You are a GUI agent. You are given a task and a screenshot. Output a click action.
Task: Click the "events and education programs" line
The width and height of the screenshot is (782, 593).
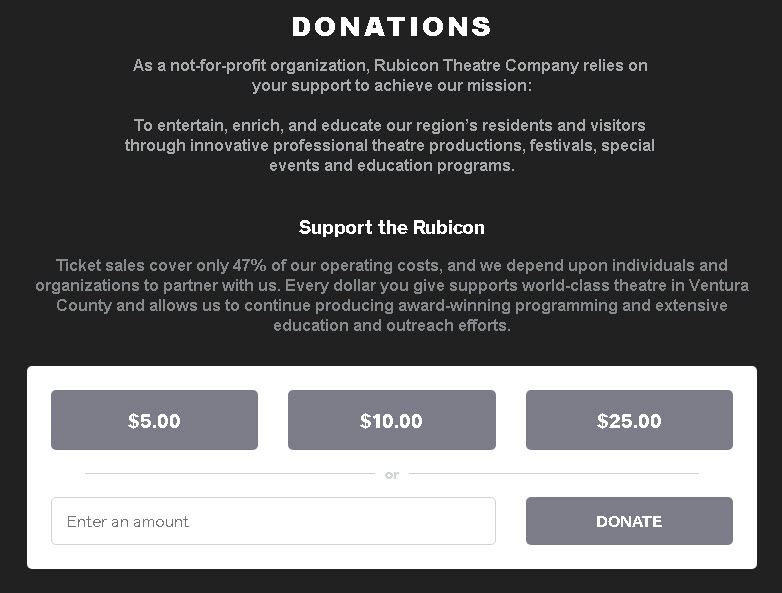click(391, 166)
